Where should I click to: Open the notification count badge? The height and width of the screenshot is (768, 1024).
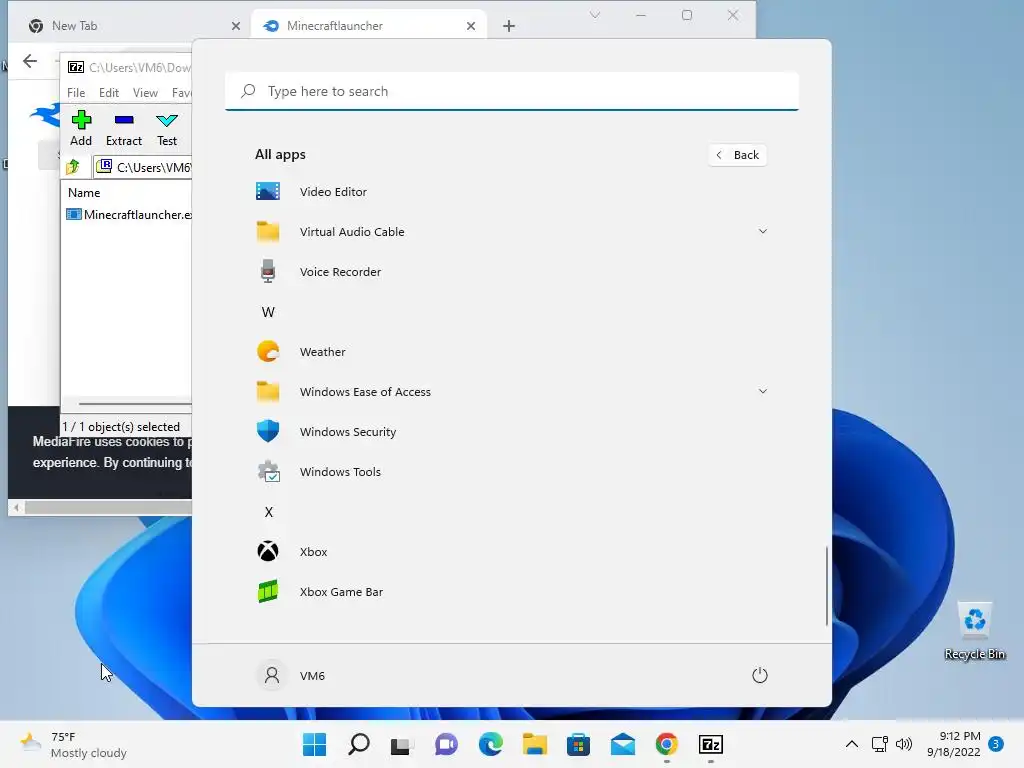[x=996, y=743]
